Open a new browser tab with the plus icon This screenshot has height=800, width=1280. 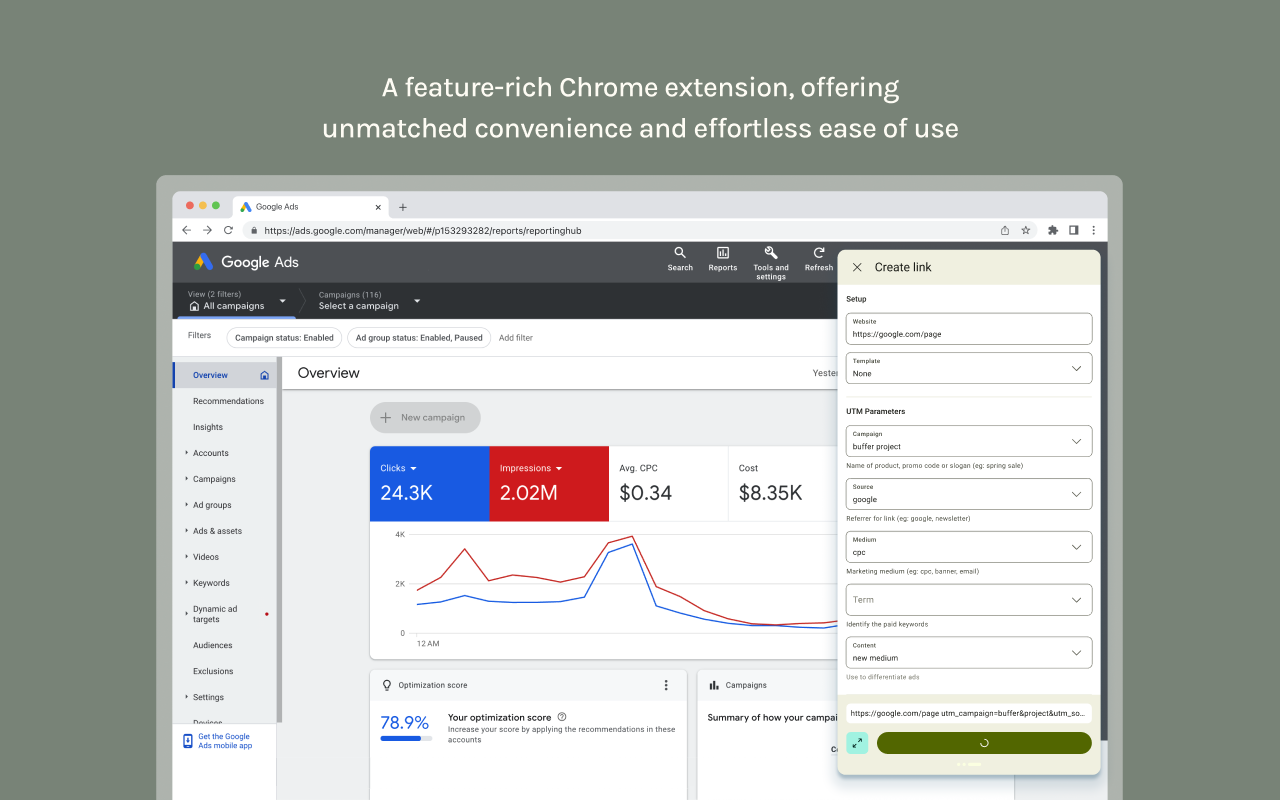(403, 207)
